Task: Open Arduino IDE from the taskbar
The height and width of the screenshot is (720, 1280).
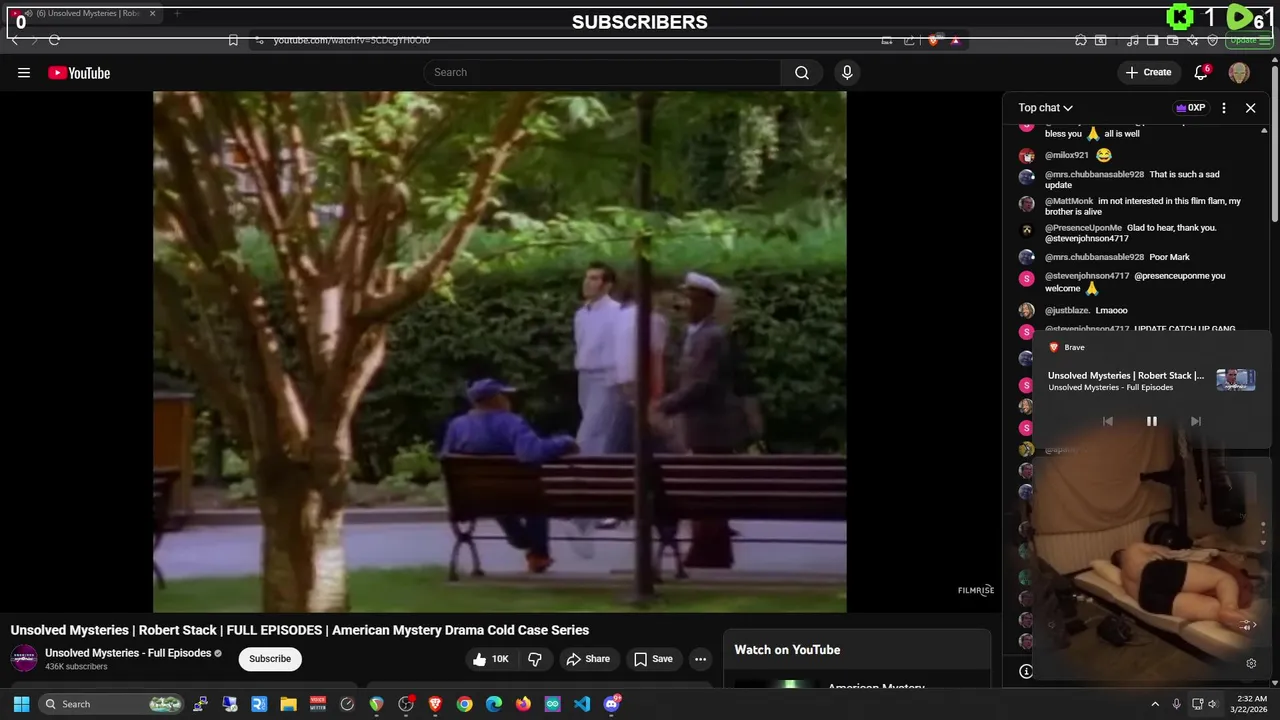Action: [x=553, y=704]
